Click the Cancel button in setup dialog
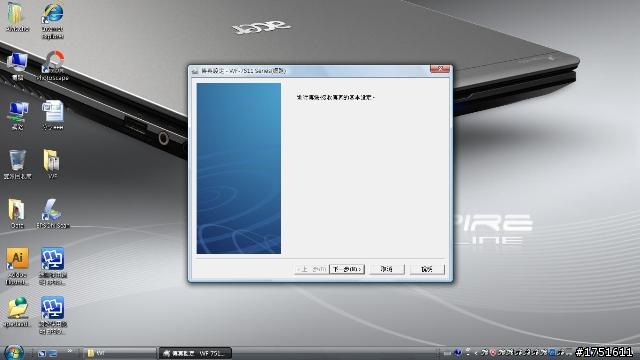 387,269
